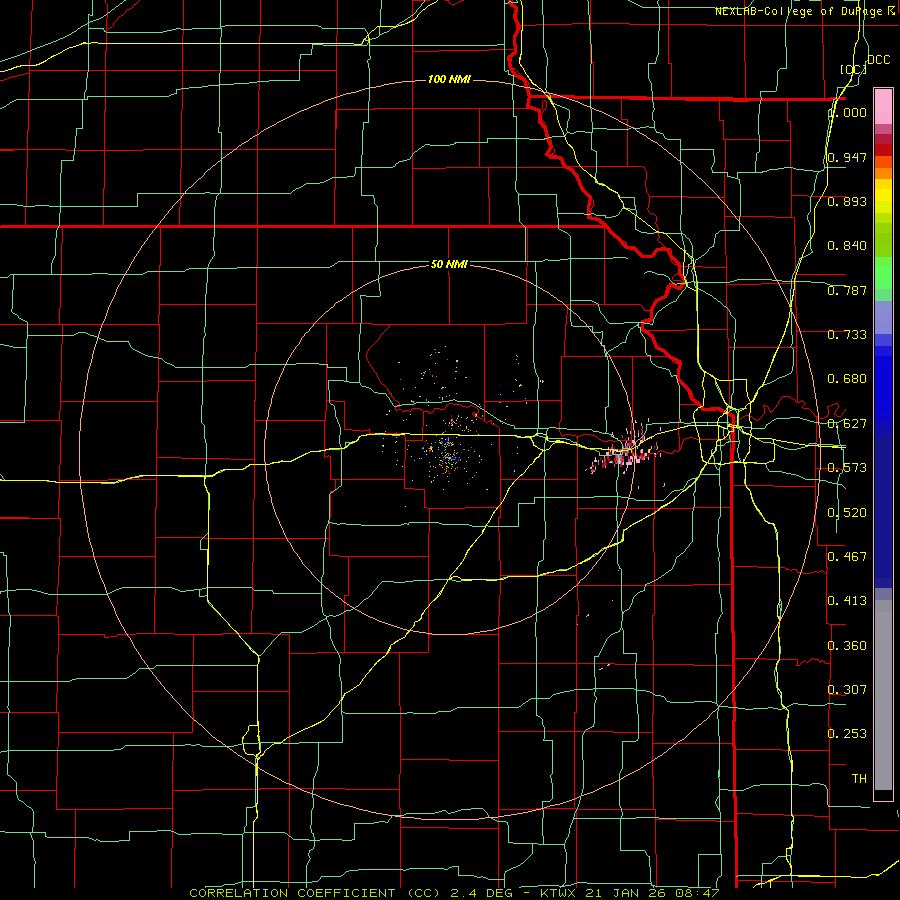The width and height of the screenshot is (900, 900).
Task: Click the 0.733 value on the color scale
Action: (847, 335)
